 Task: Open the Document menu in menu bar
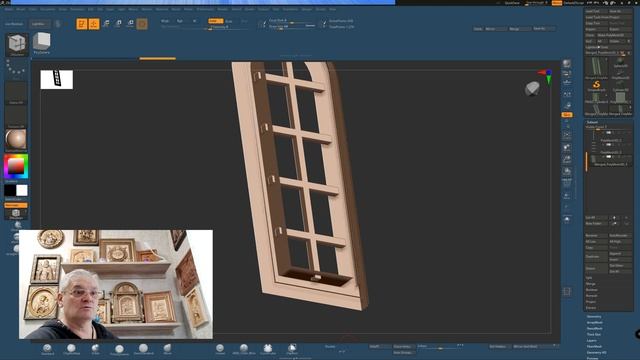tap(47, 9)
